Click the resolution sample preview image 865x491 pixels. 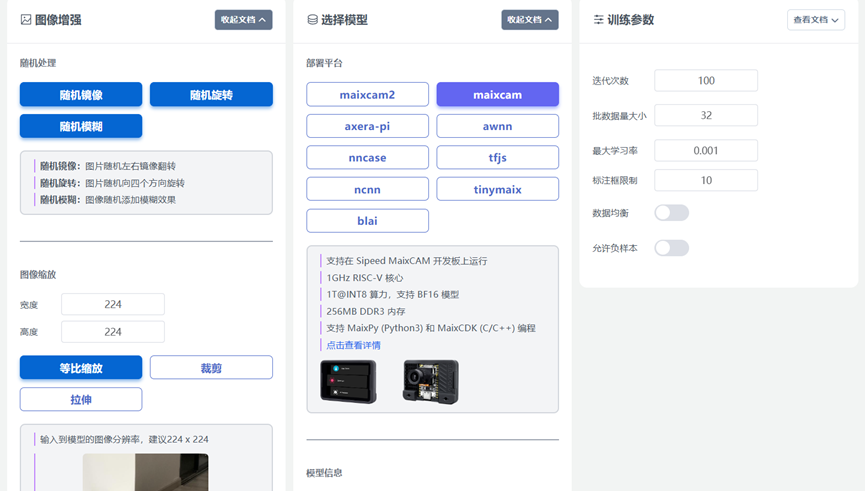[146, 472]
